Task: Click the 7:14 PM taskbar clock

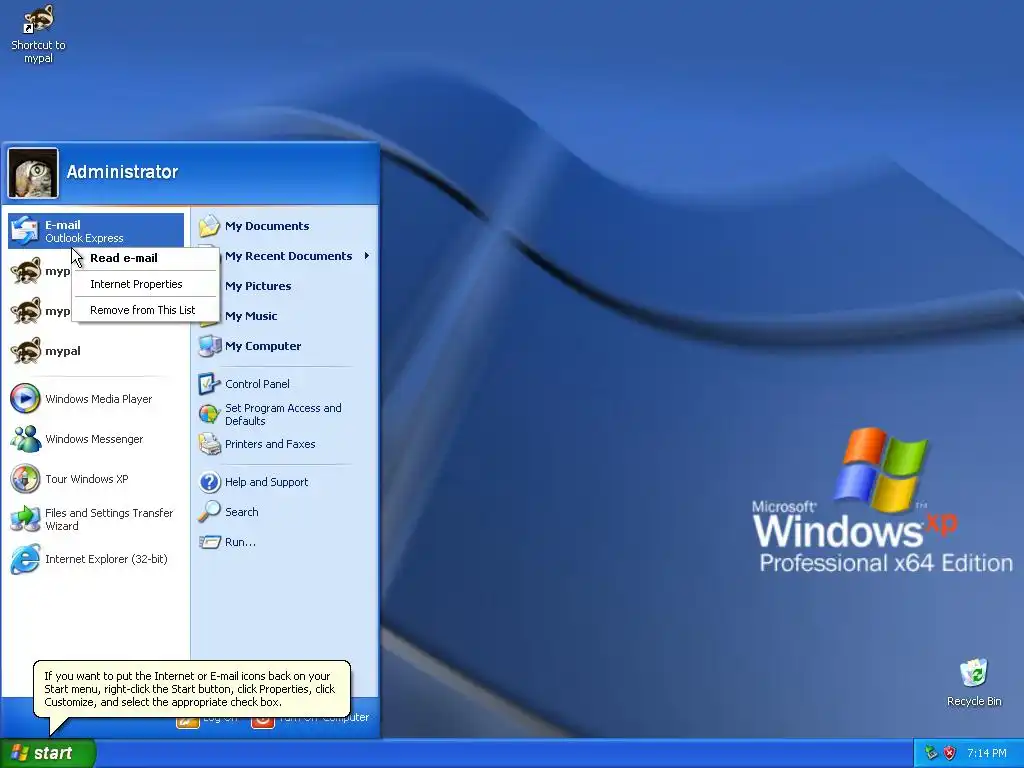Action: tap(987, 753)
